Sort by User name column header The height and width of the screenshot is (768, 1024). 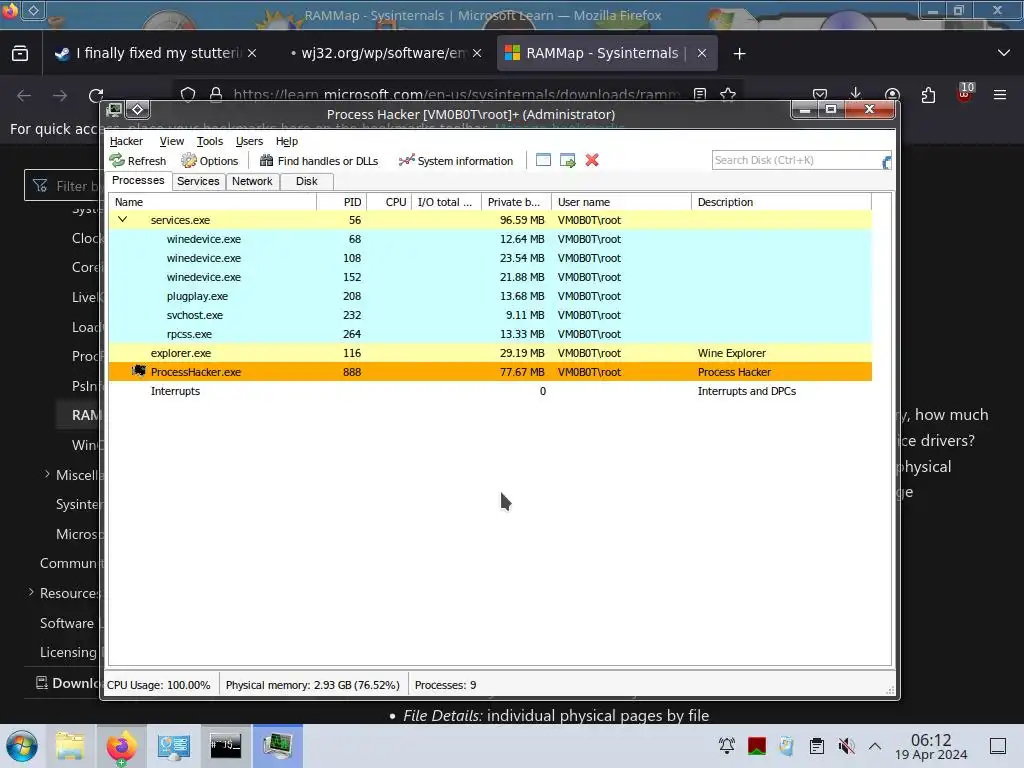(621, 202)
